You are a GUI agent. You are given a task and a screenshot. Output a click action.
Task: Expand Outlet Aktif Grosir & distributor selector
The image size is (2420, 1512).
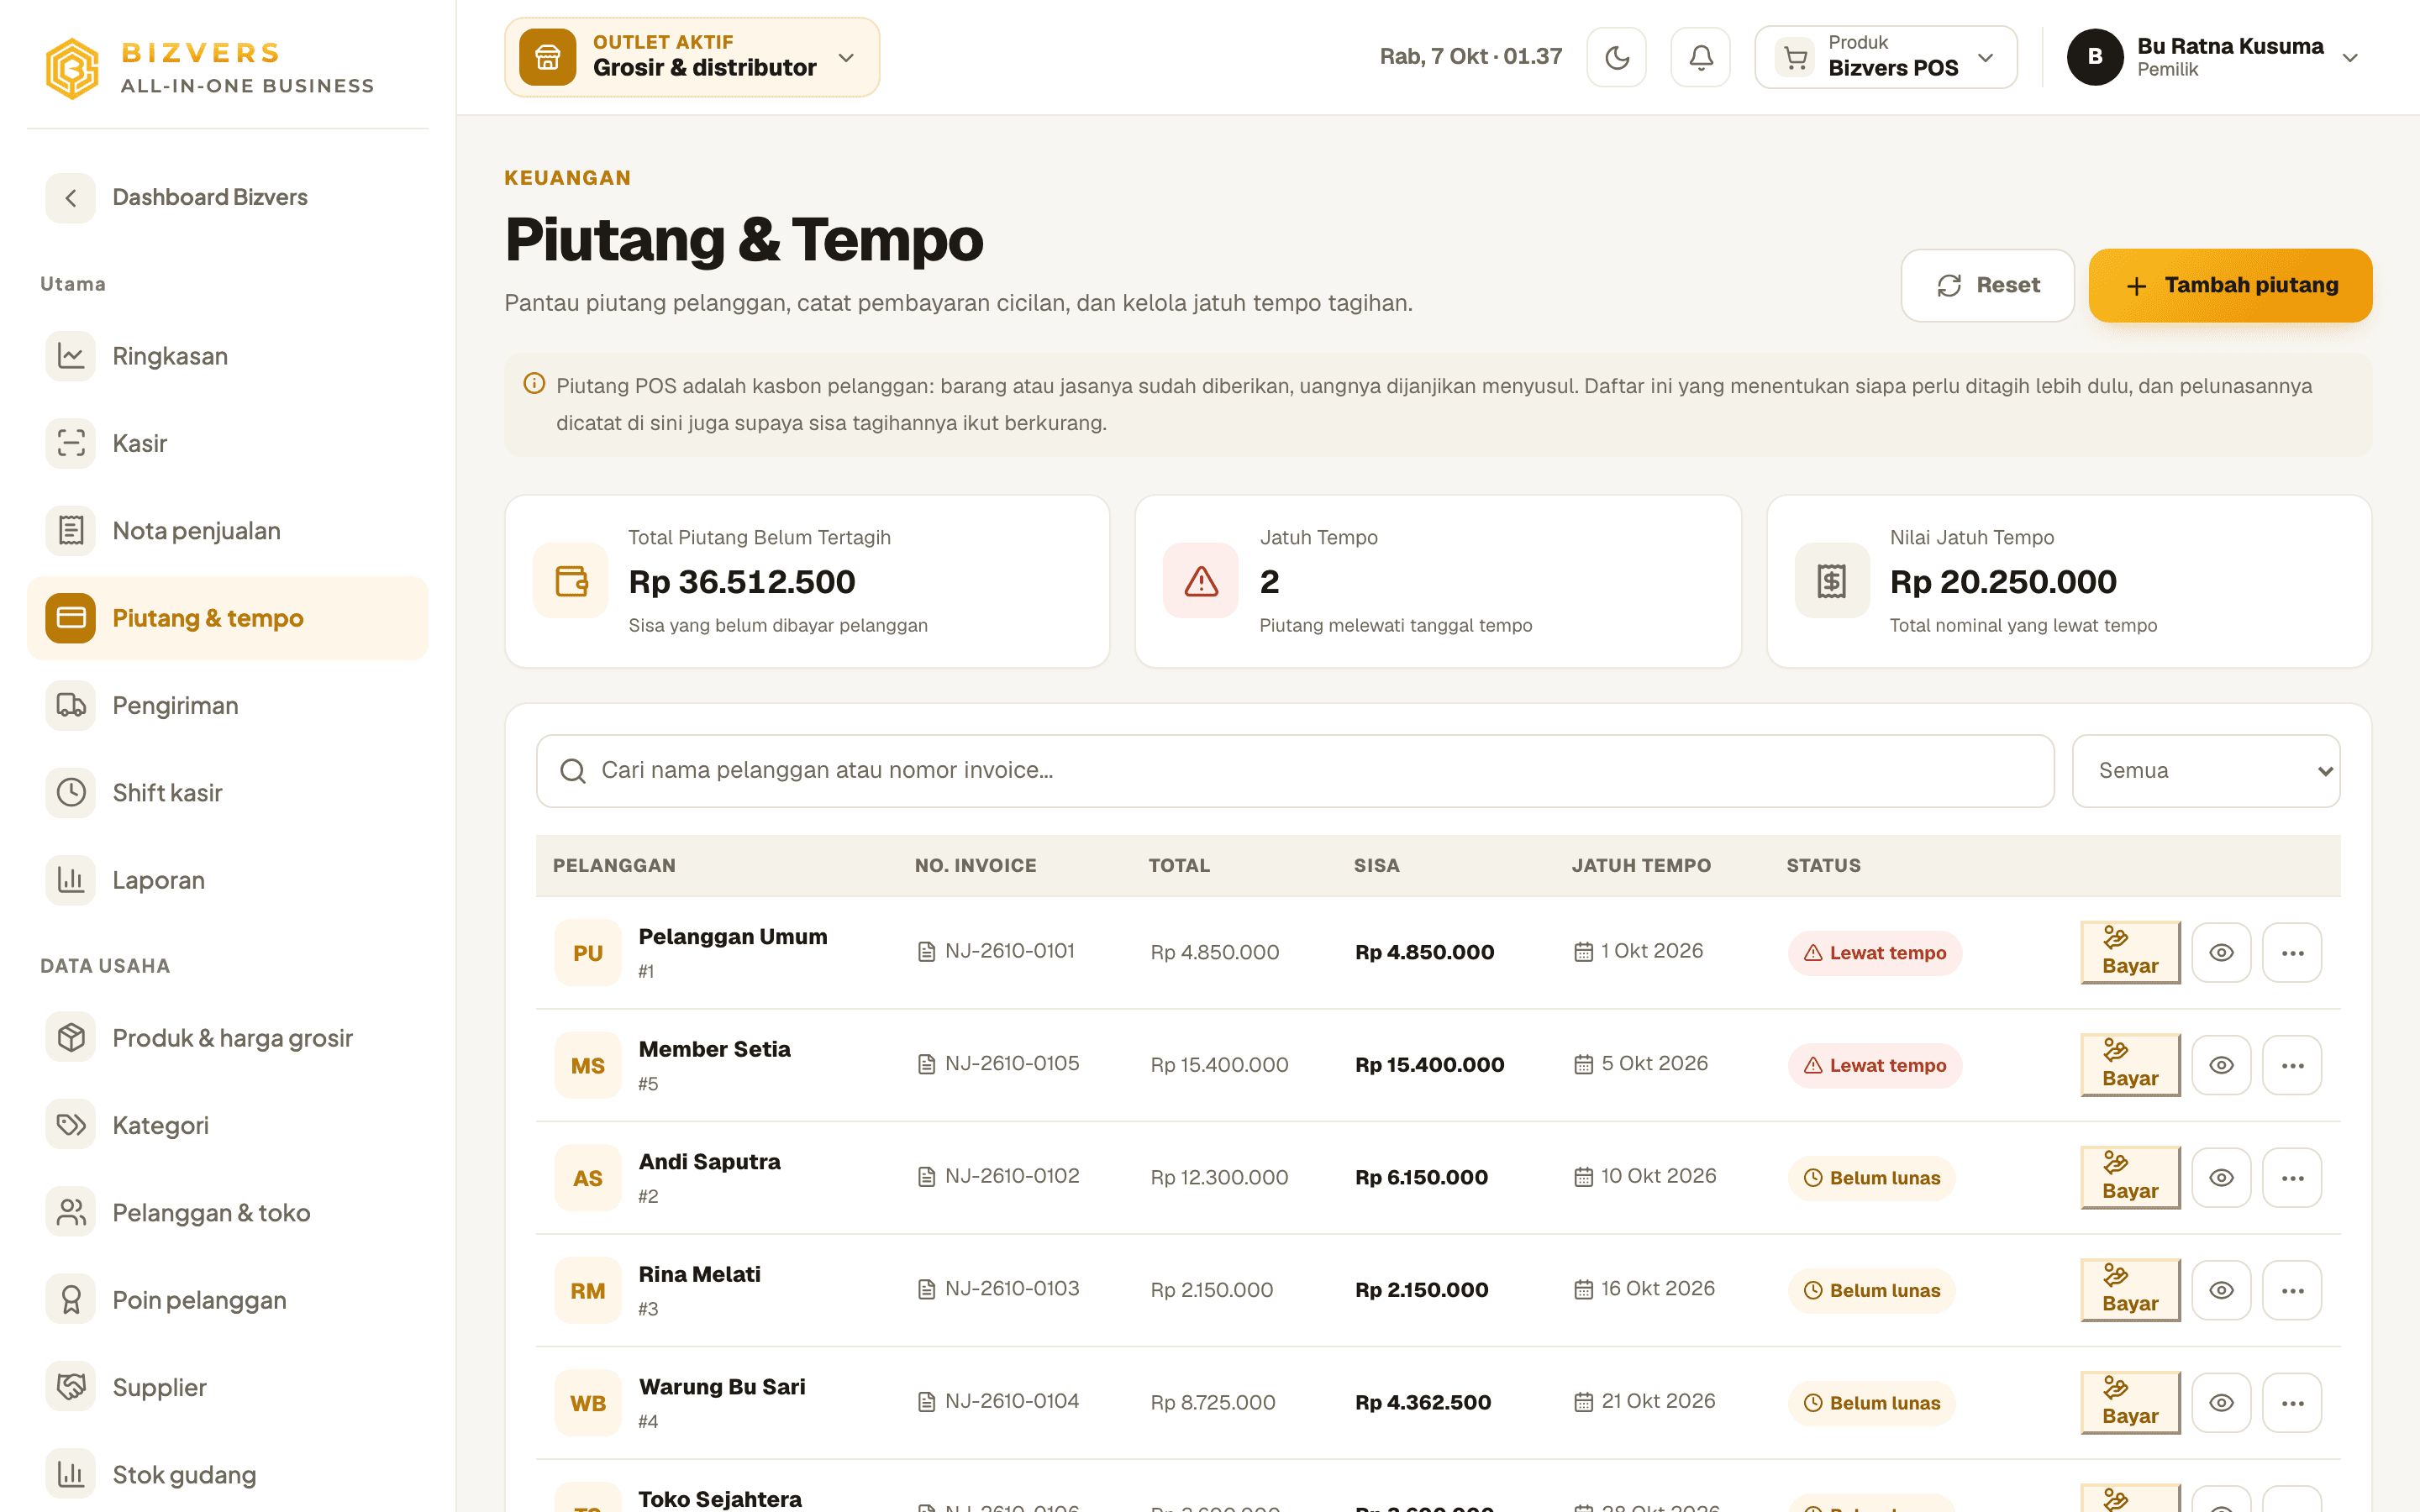692,57
